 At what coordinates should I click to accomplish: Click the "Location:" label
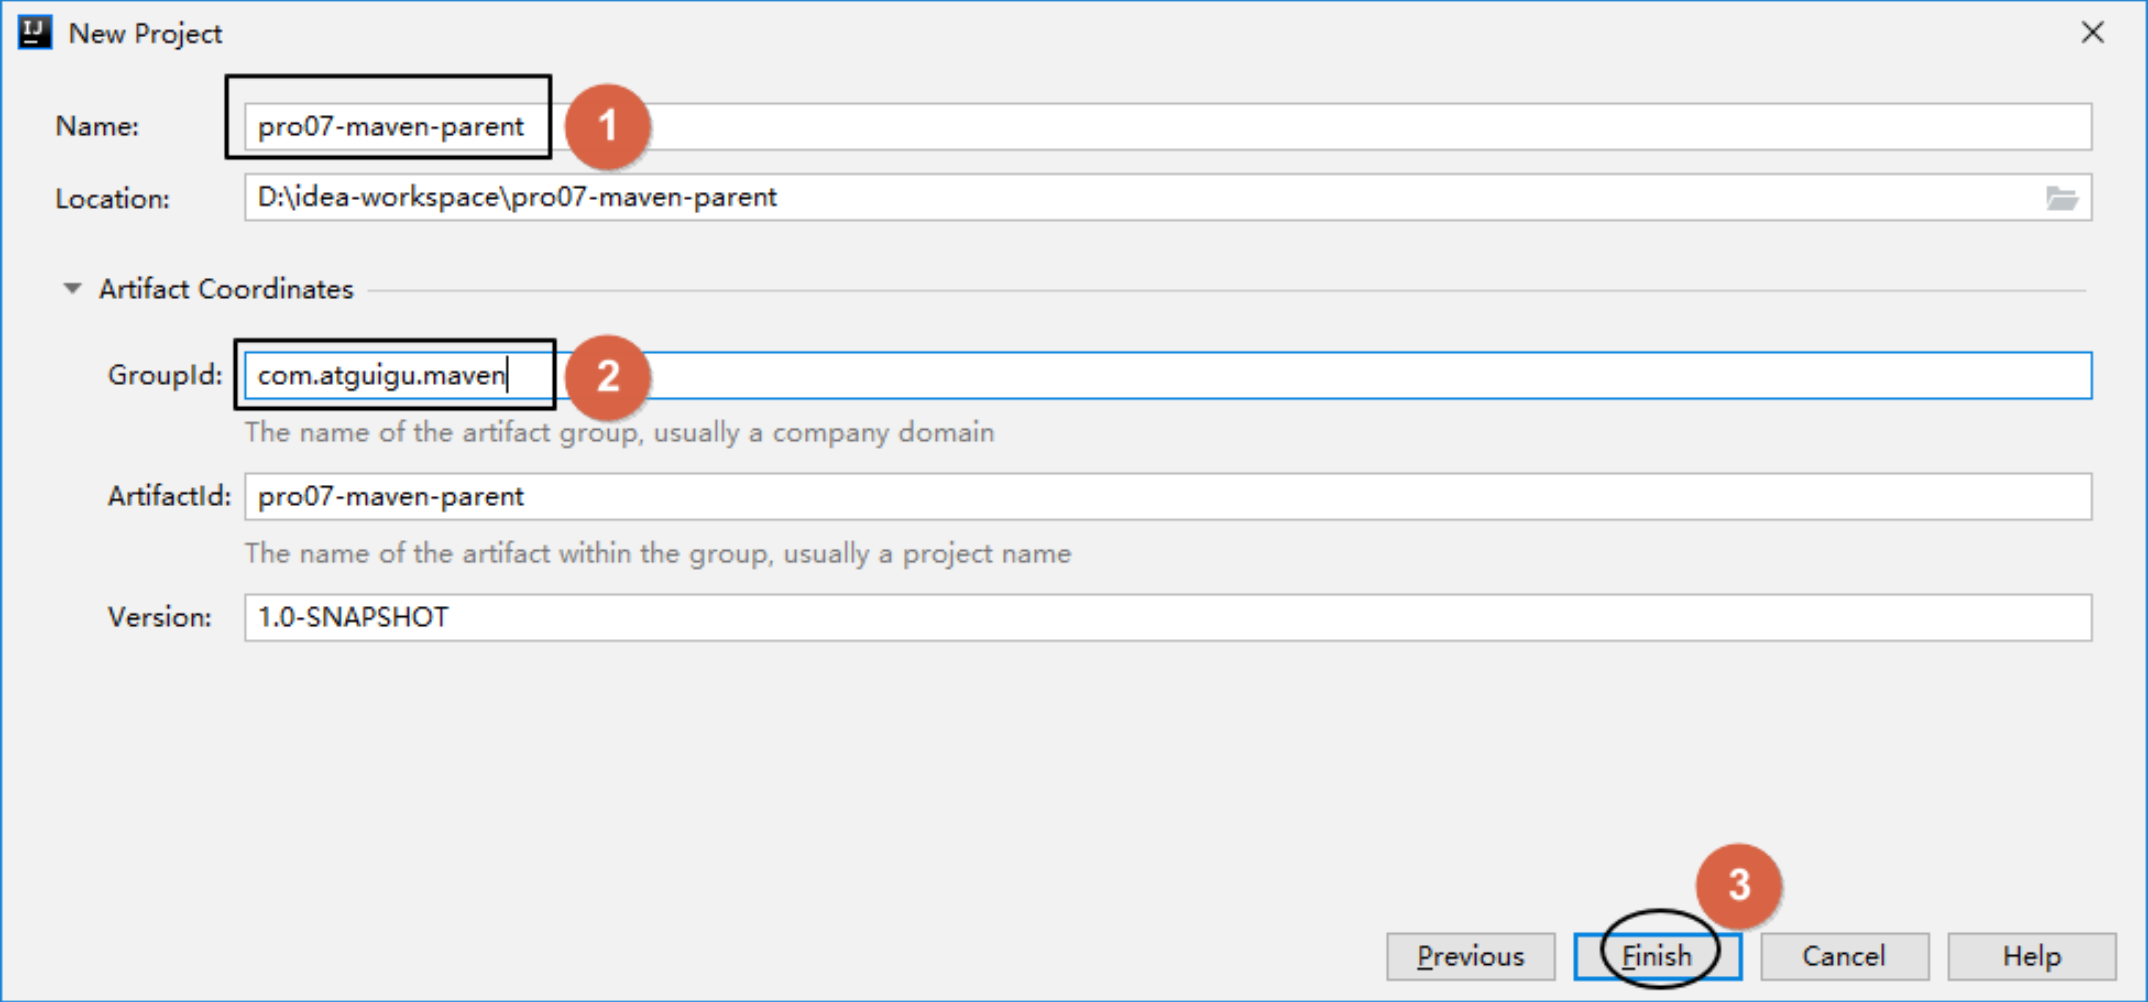(x=112, y=199)
